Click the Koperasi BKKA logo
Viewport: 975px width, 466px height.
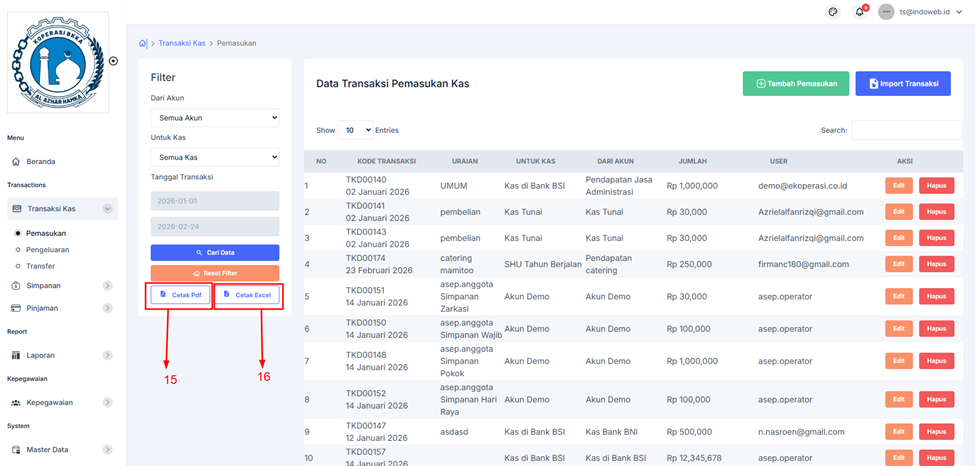pyautogui.click(x=56, y=63)
